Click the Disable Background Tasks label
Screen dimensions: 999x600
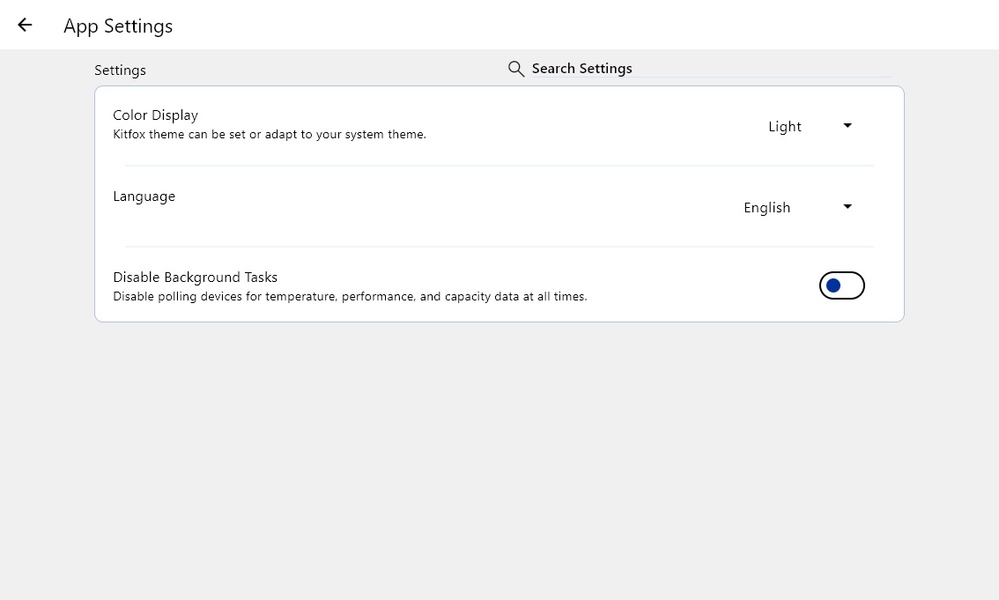tap(195, 277)
